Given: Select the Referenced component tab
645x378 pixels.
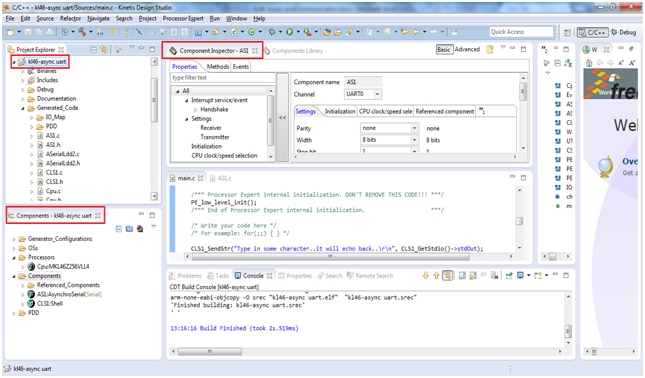Looking at the screenshot, I should click(x=445, y=111).
